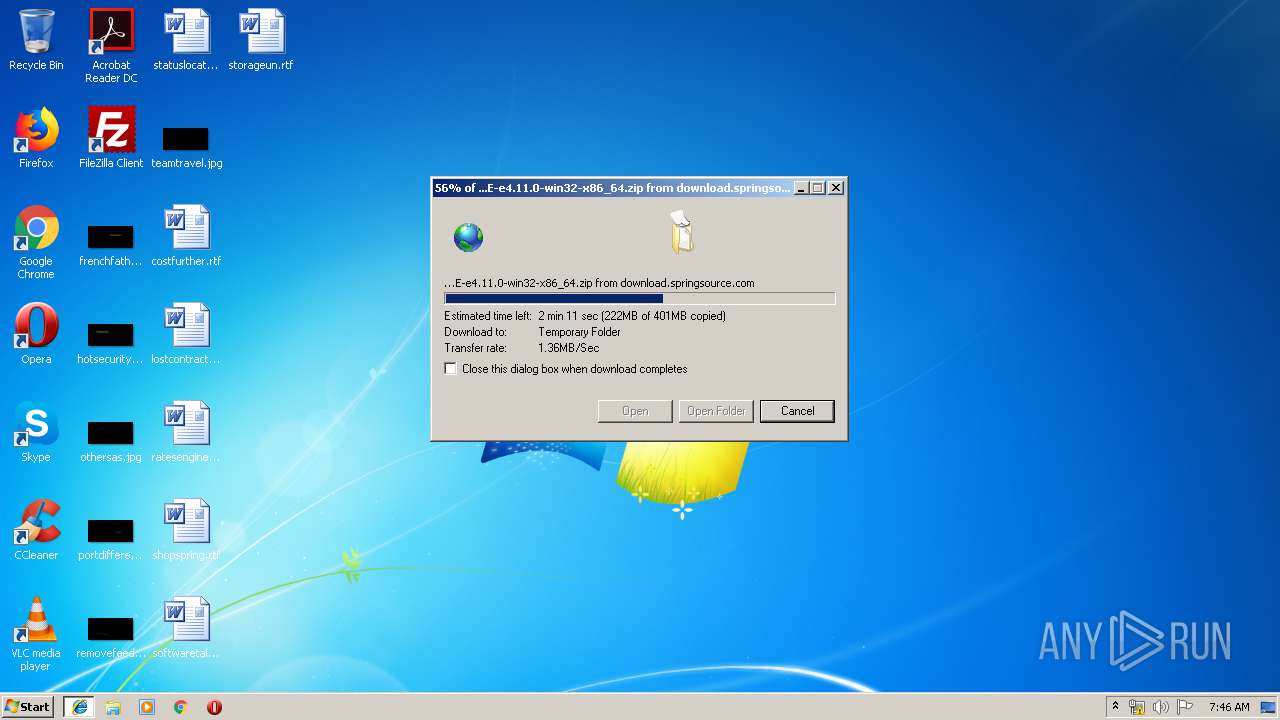This screenshot has height=720, width=1280.
Task: Select the Google Chrome desktop shortcut
Action: tap(36, 242)
